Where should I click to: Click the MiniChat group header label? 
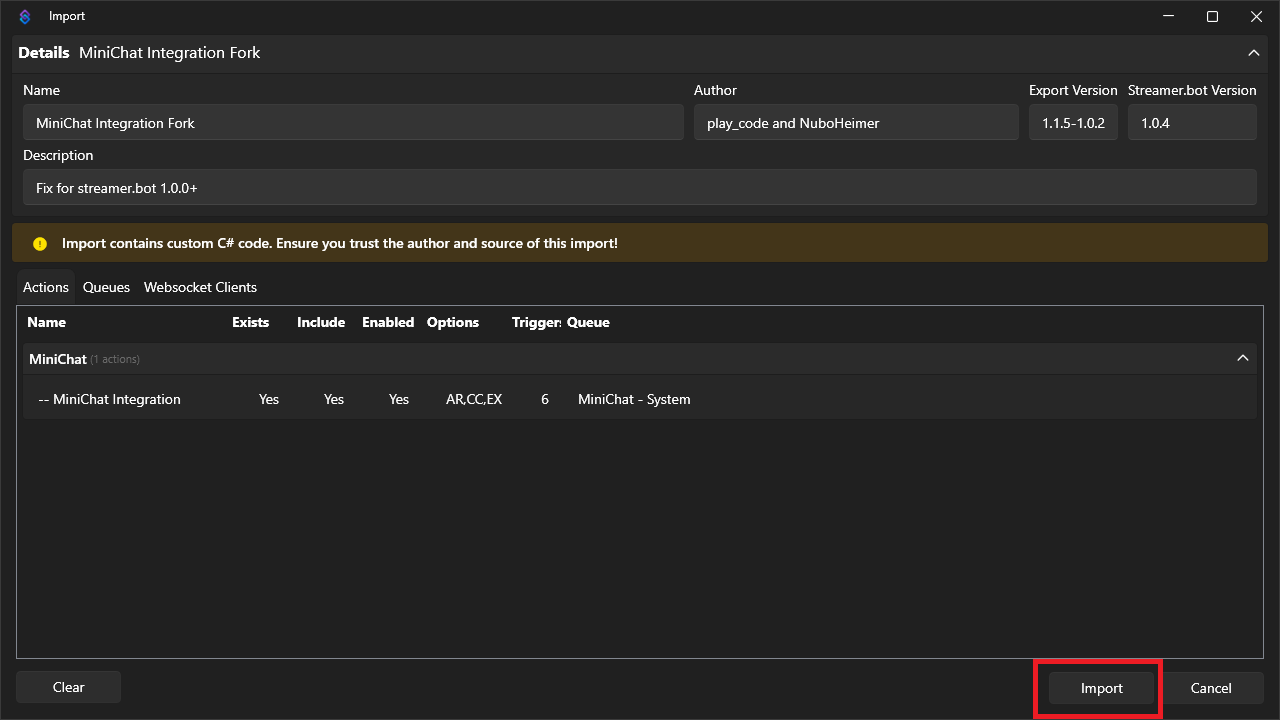tap(58, 358)
